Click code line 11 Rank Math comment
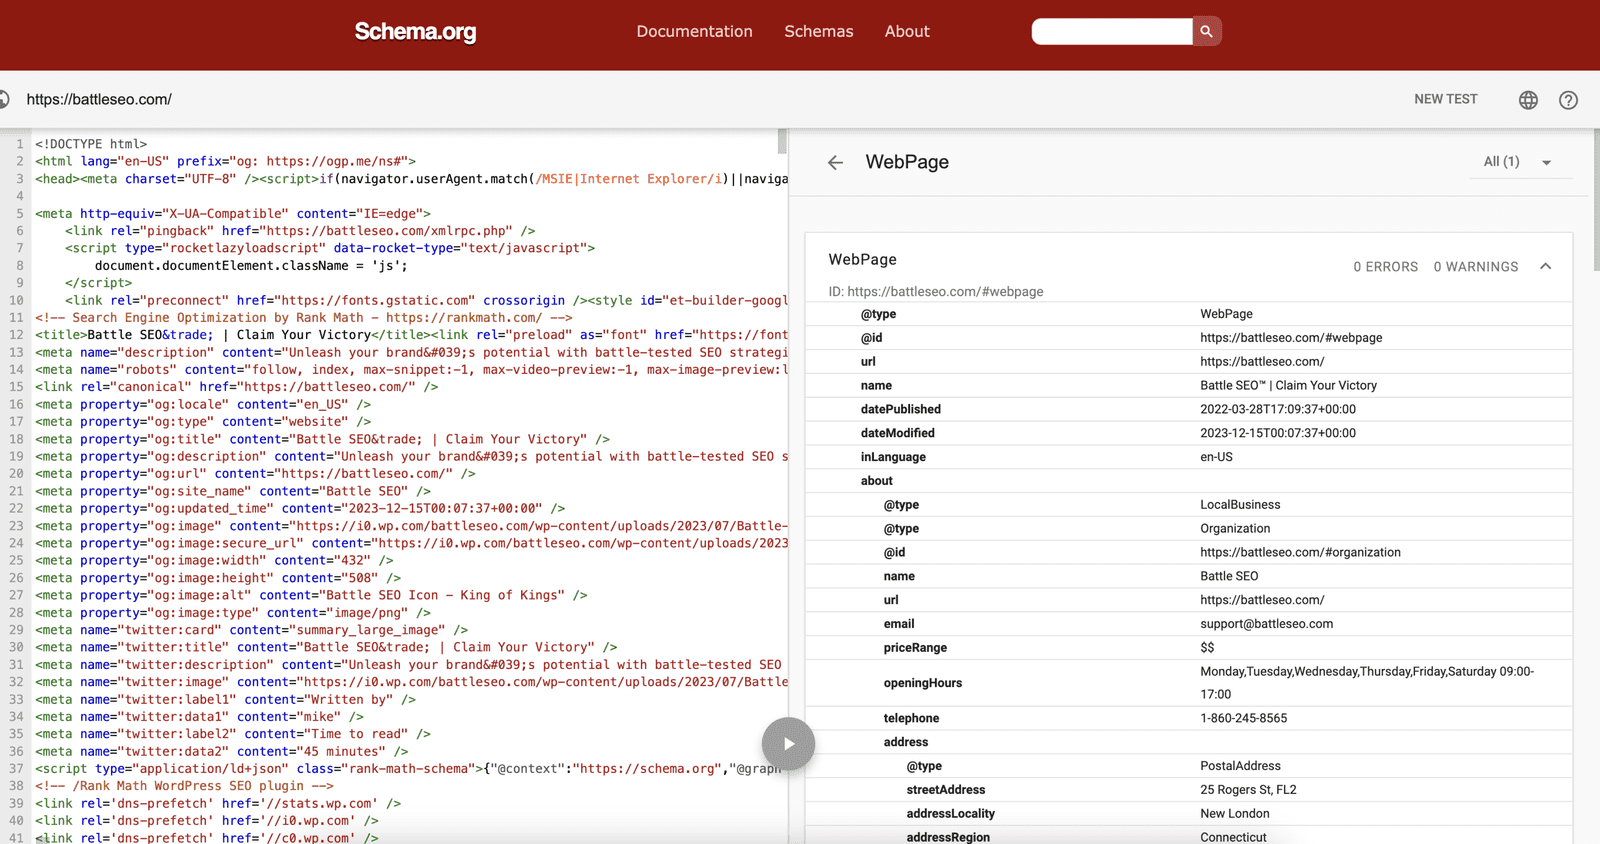 tap(303, 318)
